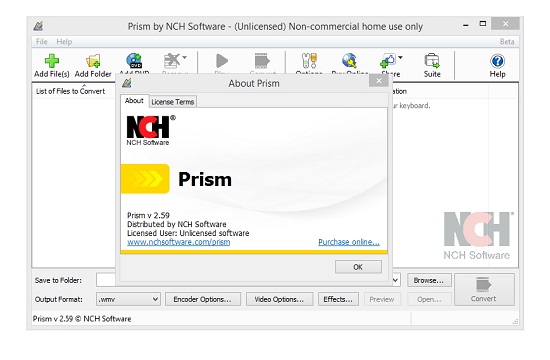Click the Add Folder toolbar icon

pyautogui.click(x=93, y=61)
